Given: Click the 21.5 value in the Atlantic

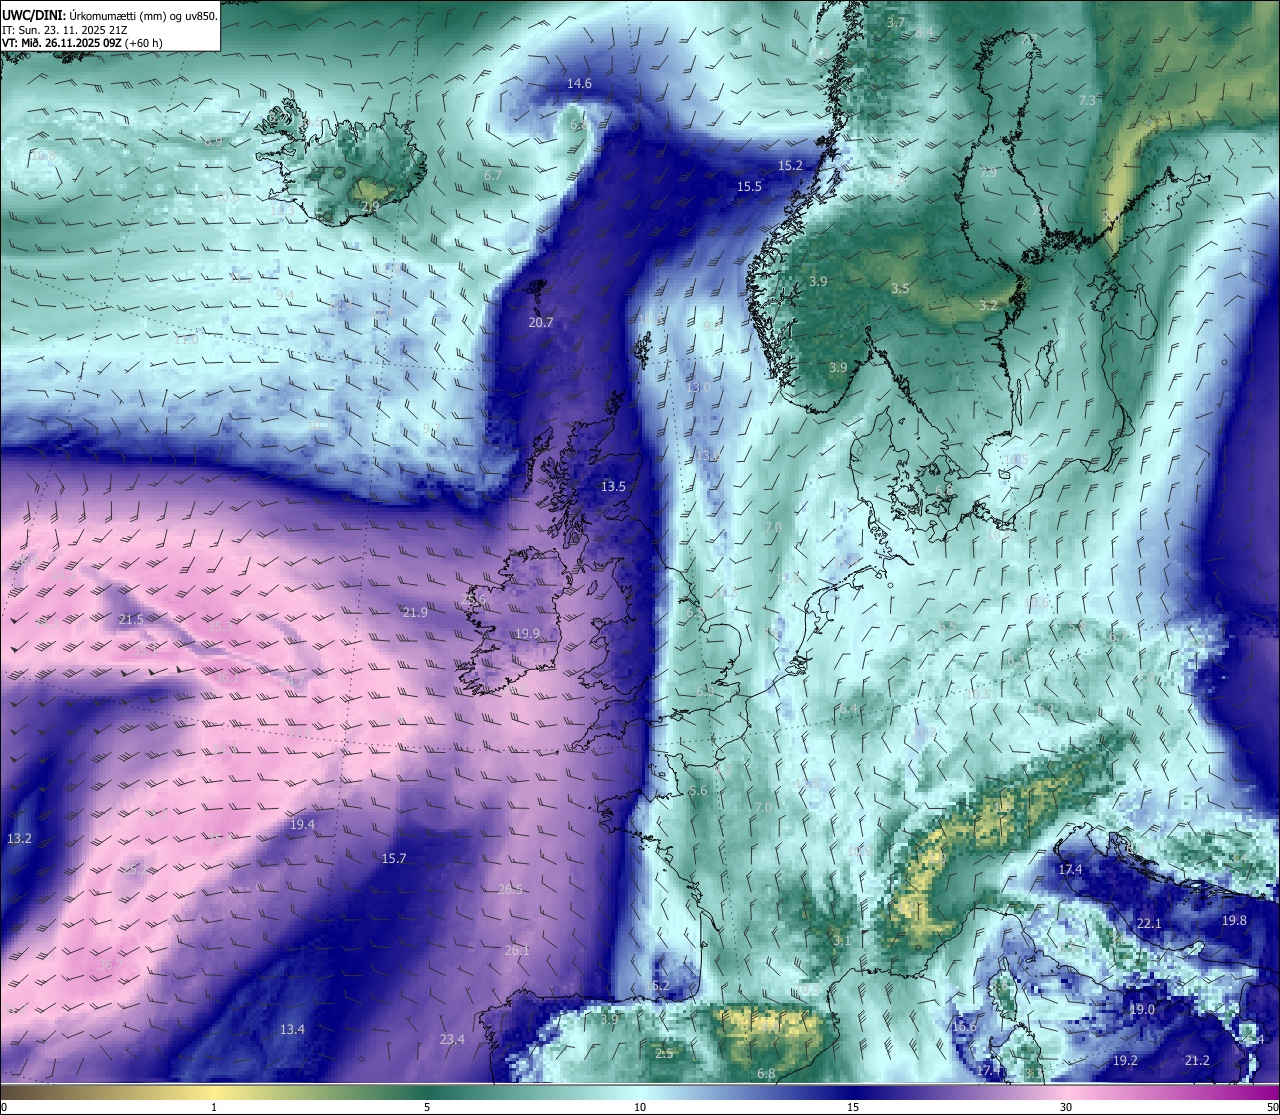Looking at the screenshot, I should (131, 619).
